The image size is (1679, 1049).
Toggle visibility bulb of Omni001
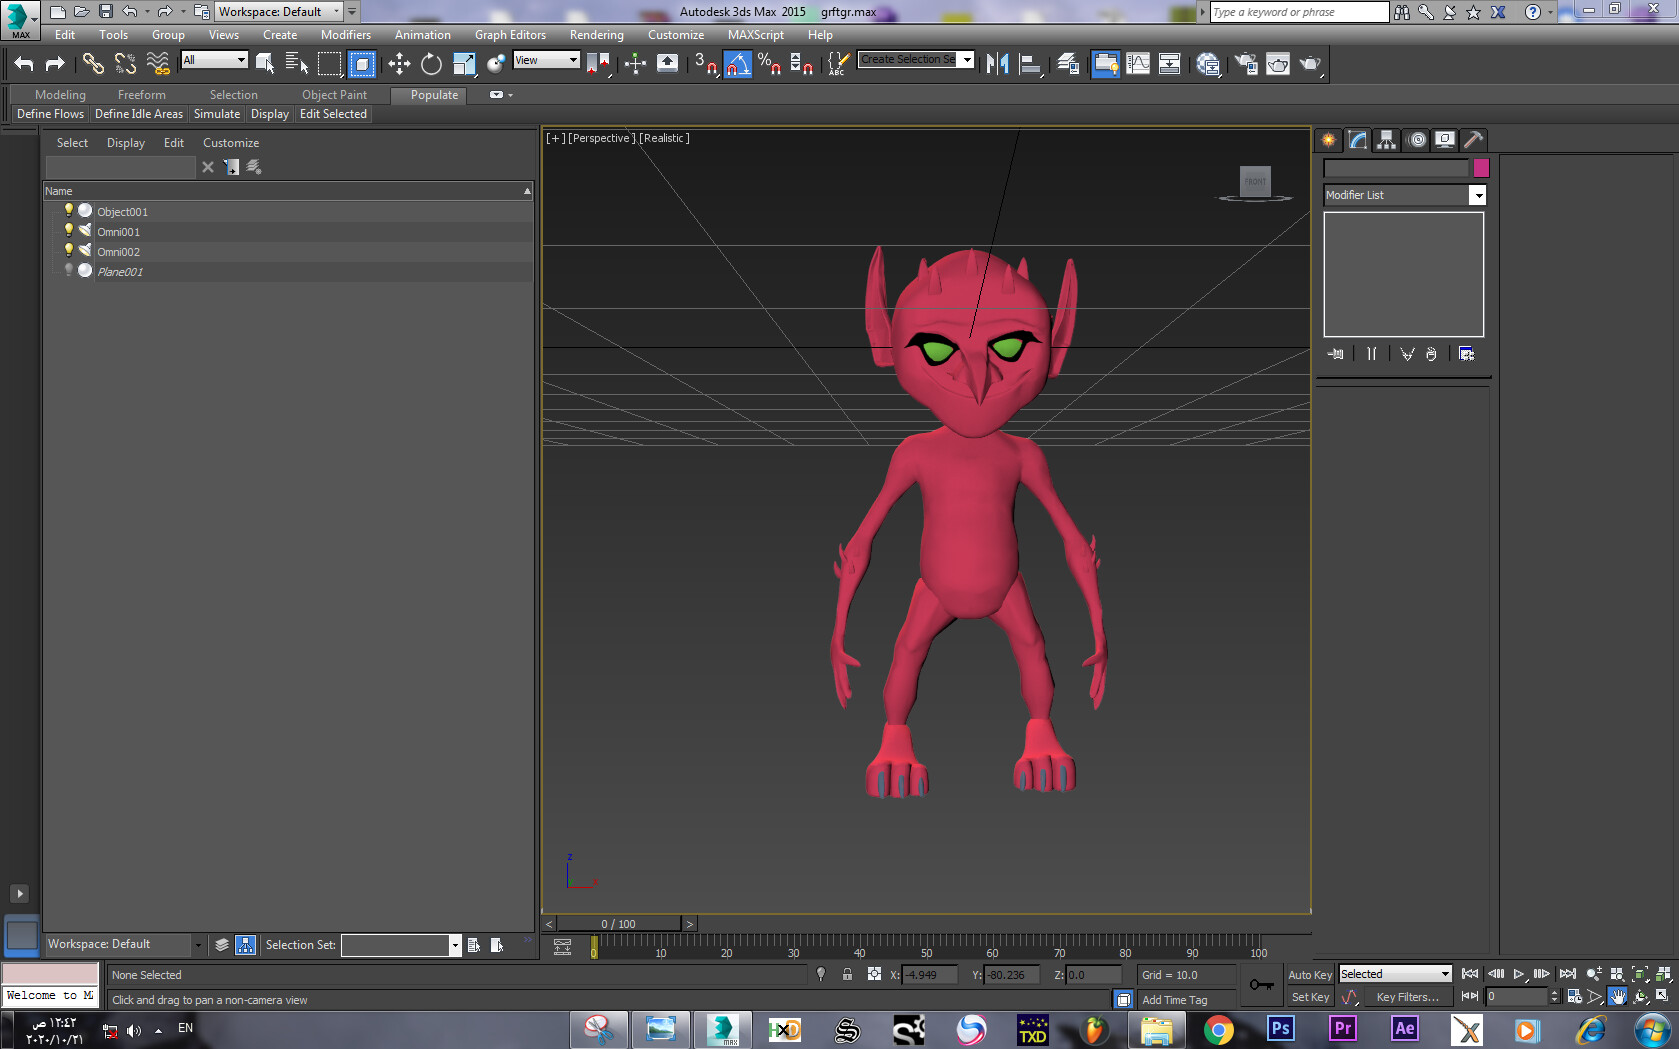click(68, 230)
